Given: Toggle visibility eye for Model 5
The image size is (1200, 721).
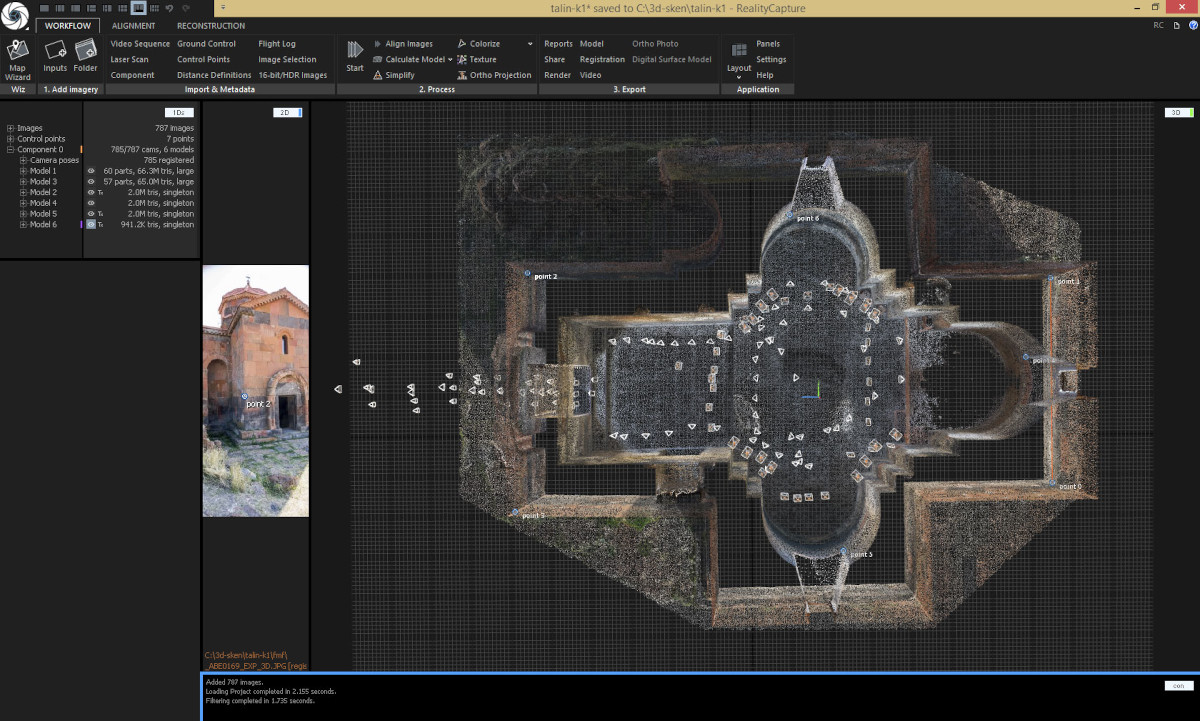Looking at the screenshot, I should (91, 214).
